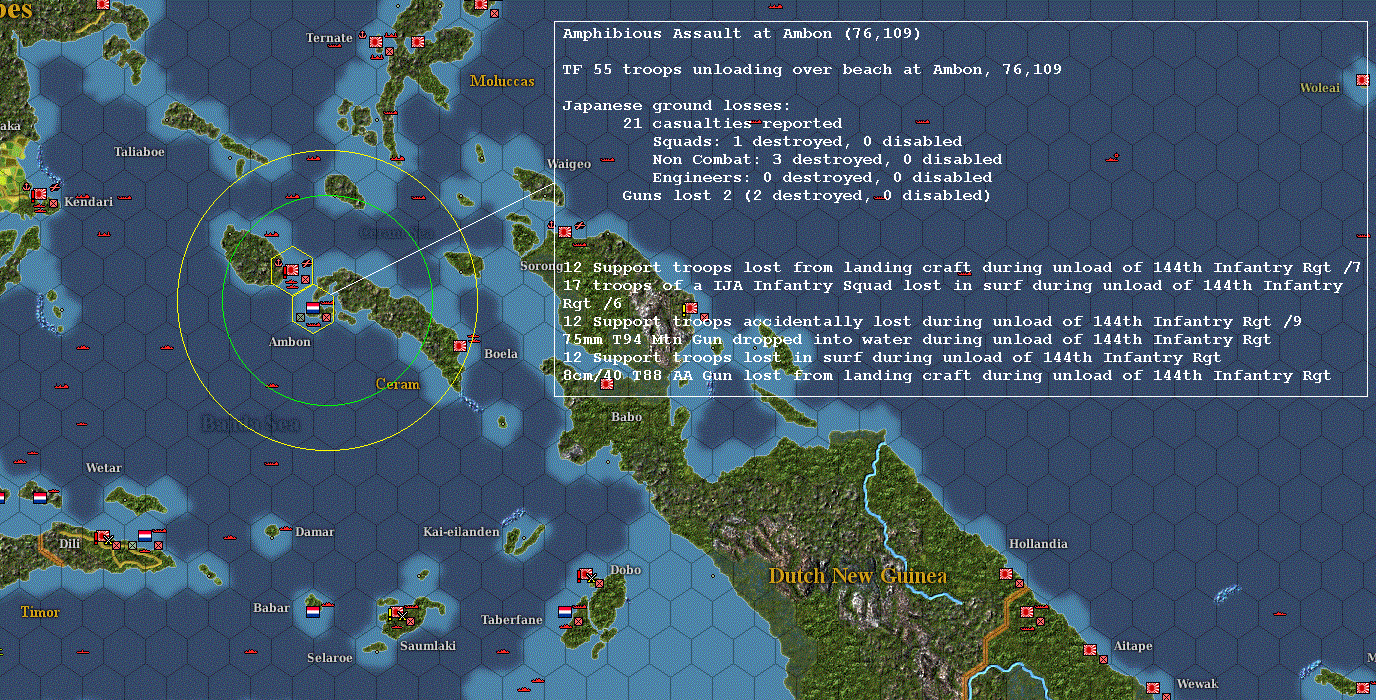Screen dimensions: 1376x700
Task: Select the Dutch flag at Babar
Action: point(313,611)
